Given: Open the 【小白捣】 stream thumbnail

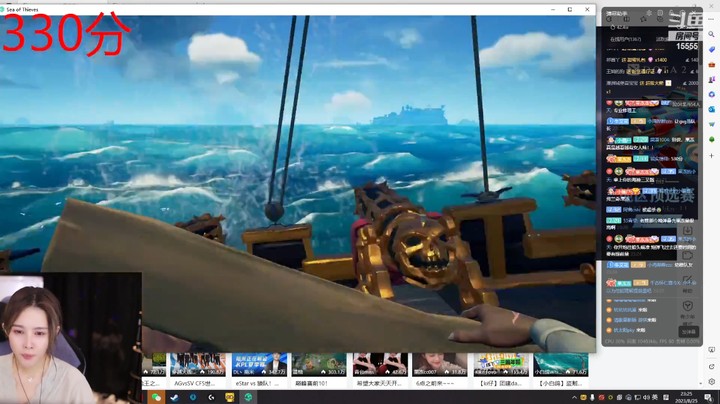Looking at the screenshot, I should 561,365.
